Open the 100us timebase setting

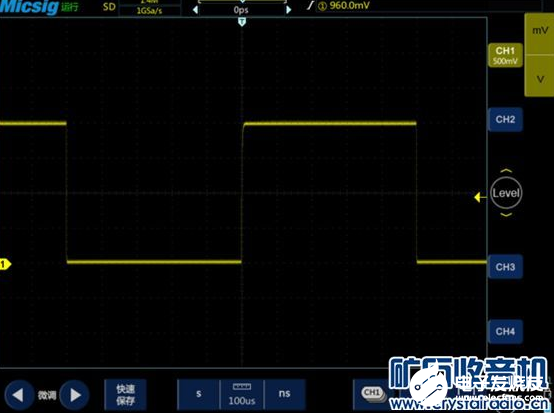[x=242, y=394]
